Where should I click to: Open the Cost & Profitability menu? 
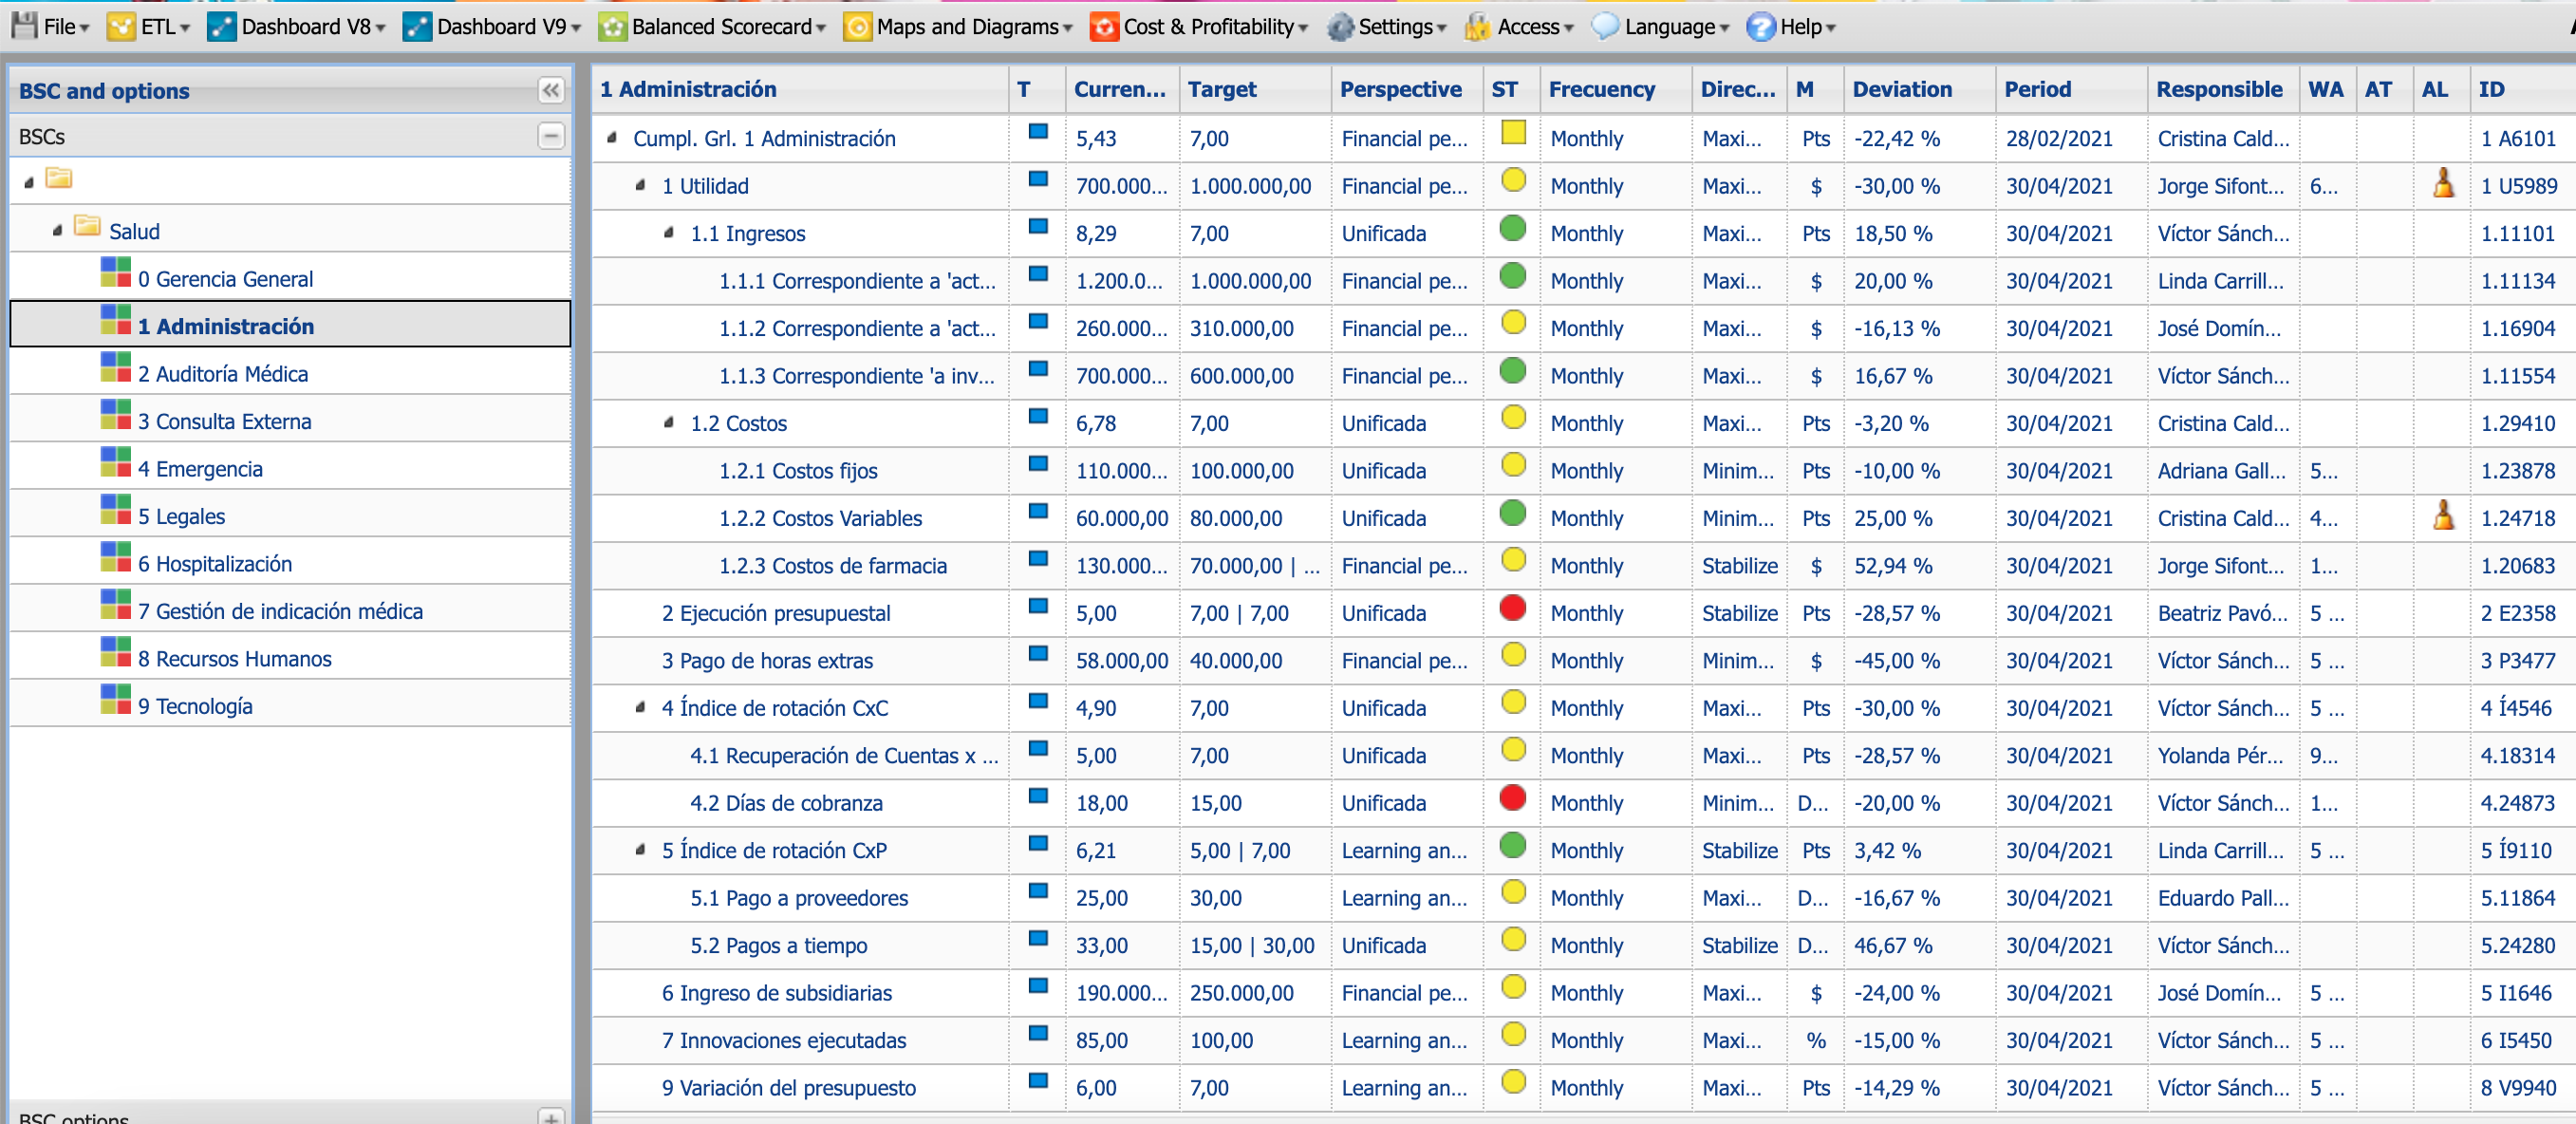[1208, 27]
